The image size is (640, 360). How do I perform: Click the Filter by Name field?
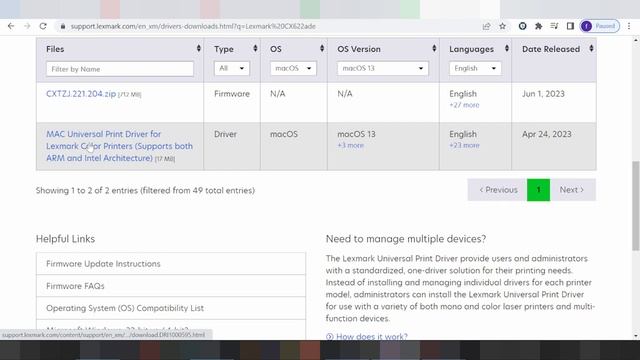point(120,69)
